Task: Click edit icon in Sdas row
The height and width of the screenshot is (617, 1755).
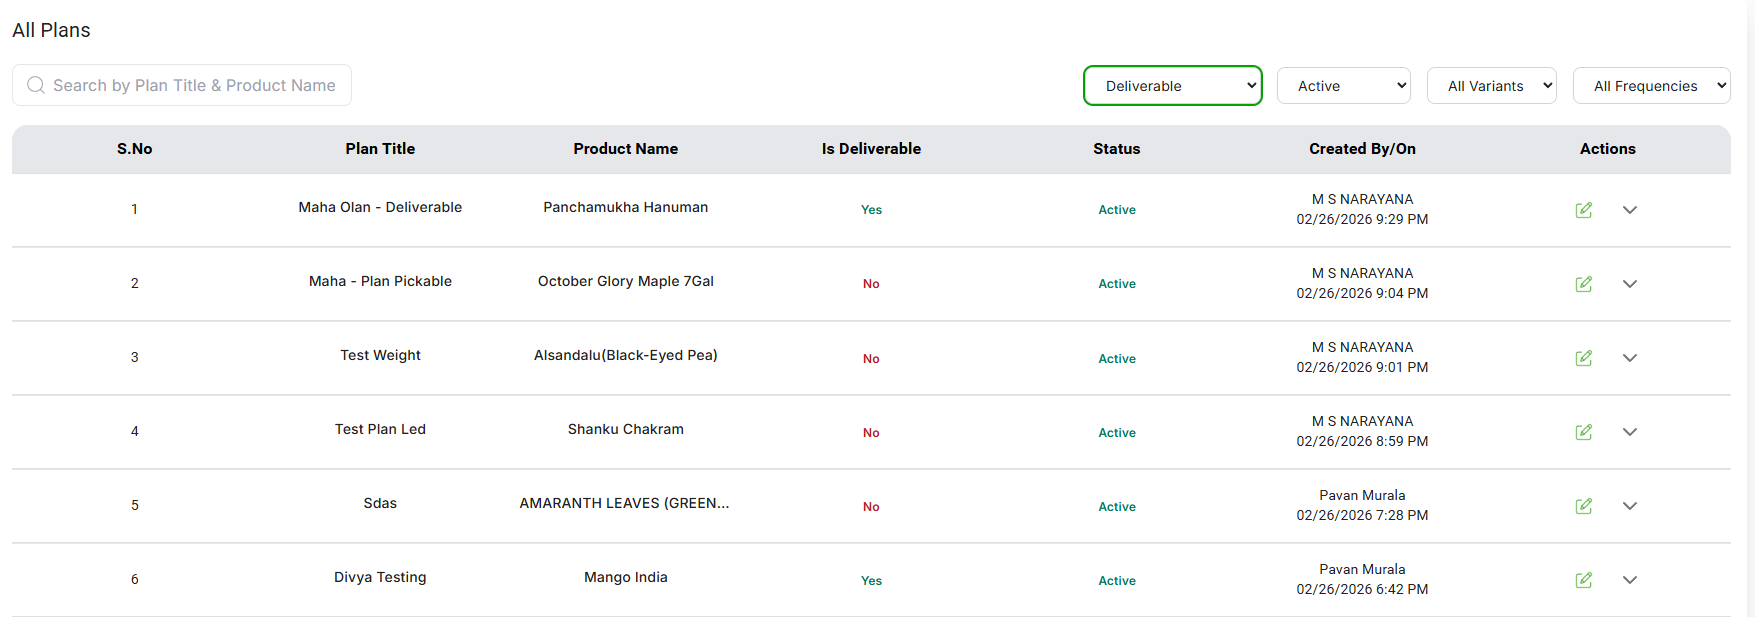Action: pos(1583,506)
